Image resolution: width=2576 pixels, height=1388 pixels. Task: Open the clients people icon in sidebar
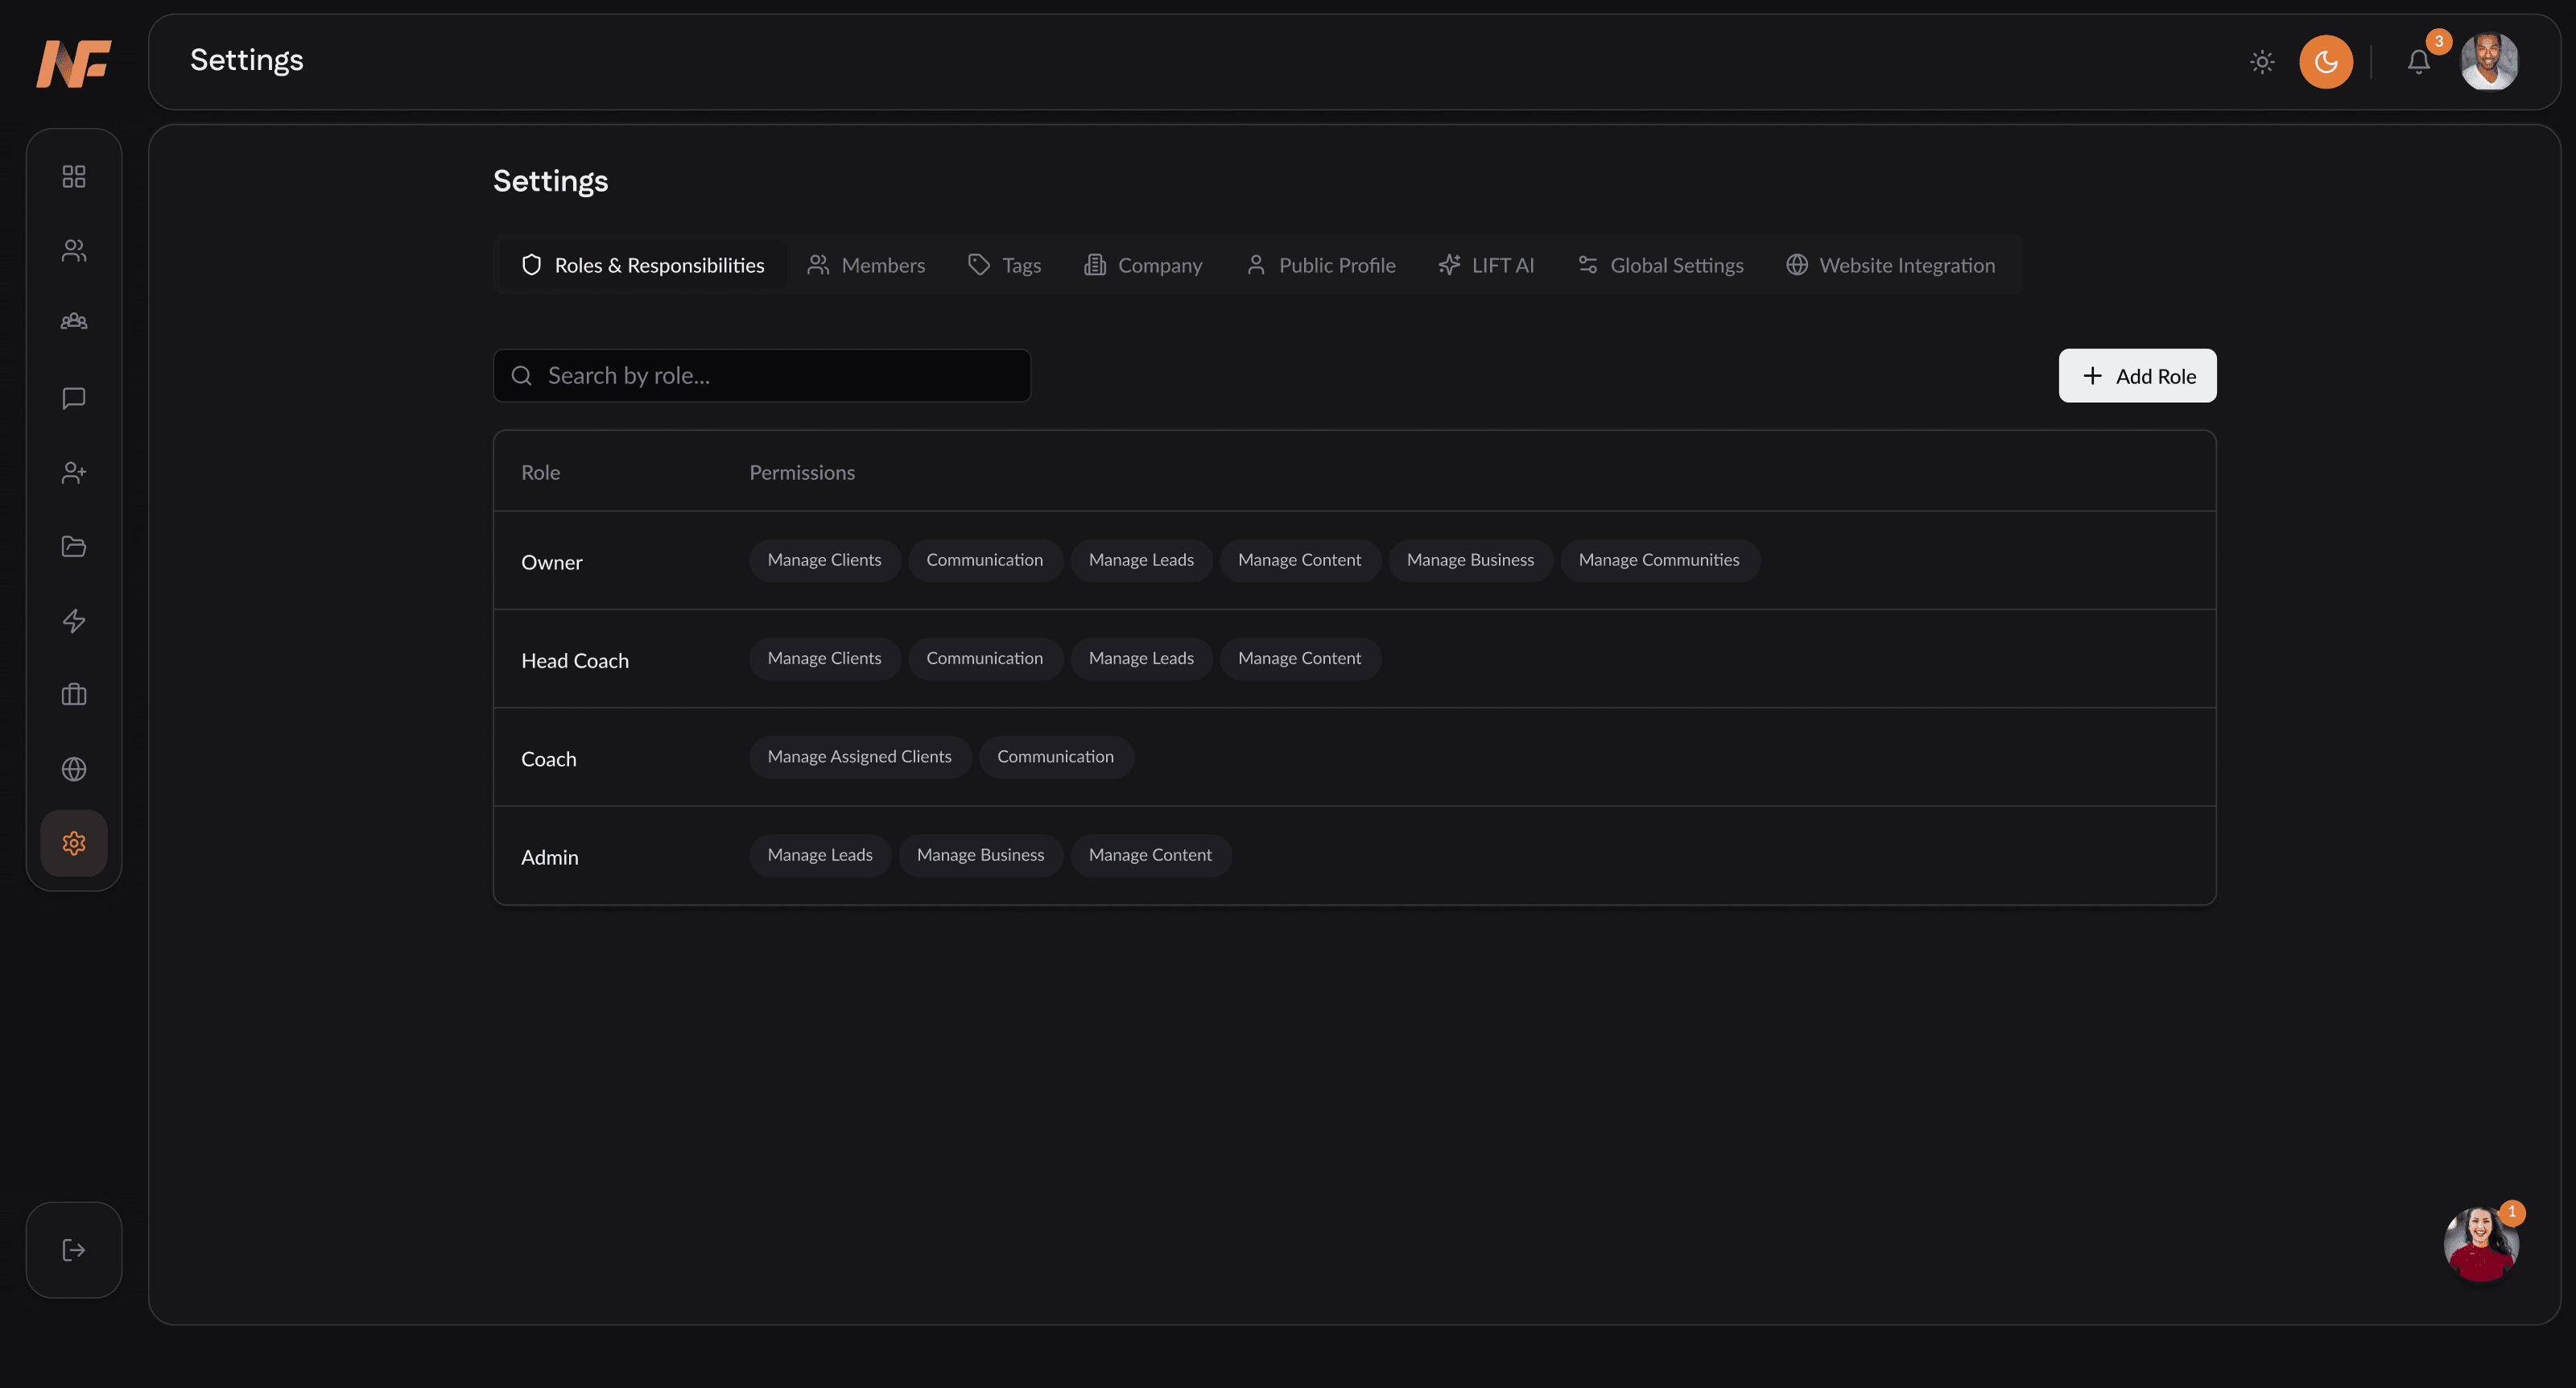click(74, 250)
